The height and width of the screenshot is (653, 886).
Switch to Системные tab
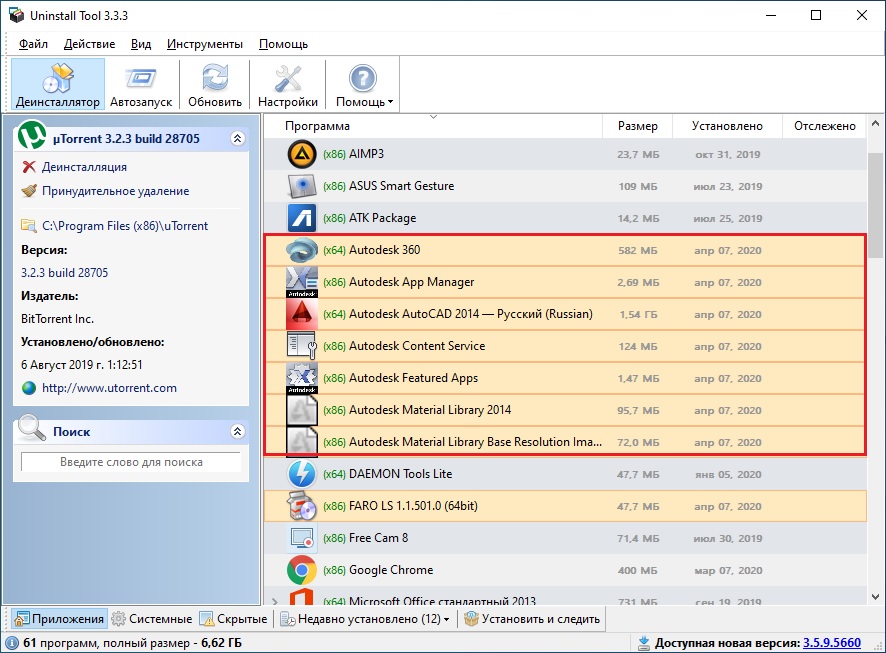coord(152,619)
